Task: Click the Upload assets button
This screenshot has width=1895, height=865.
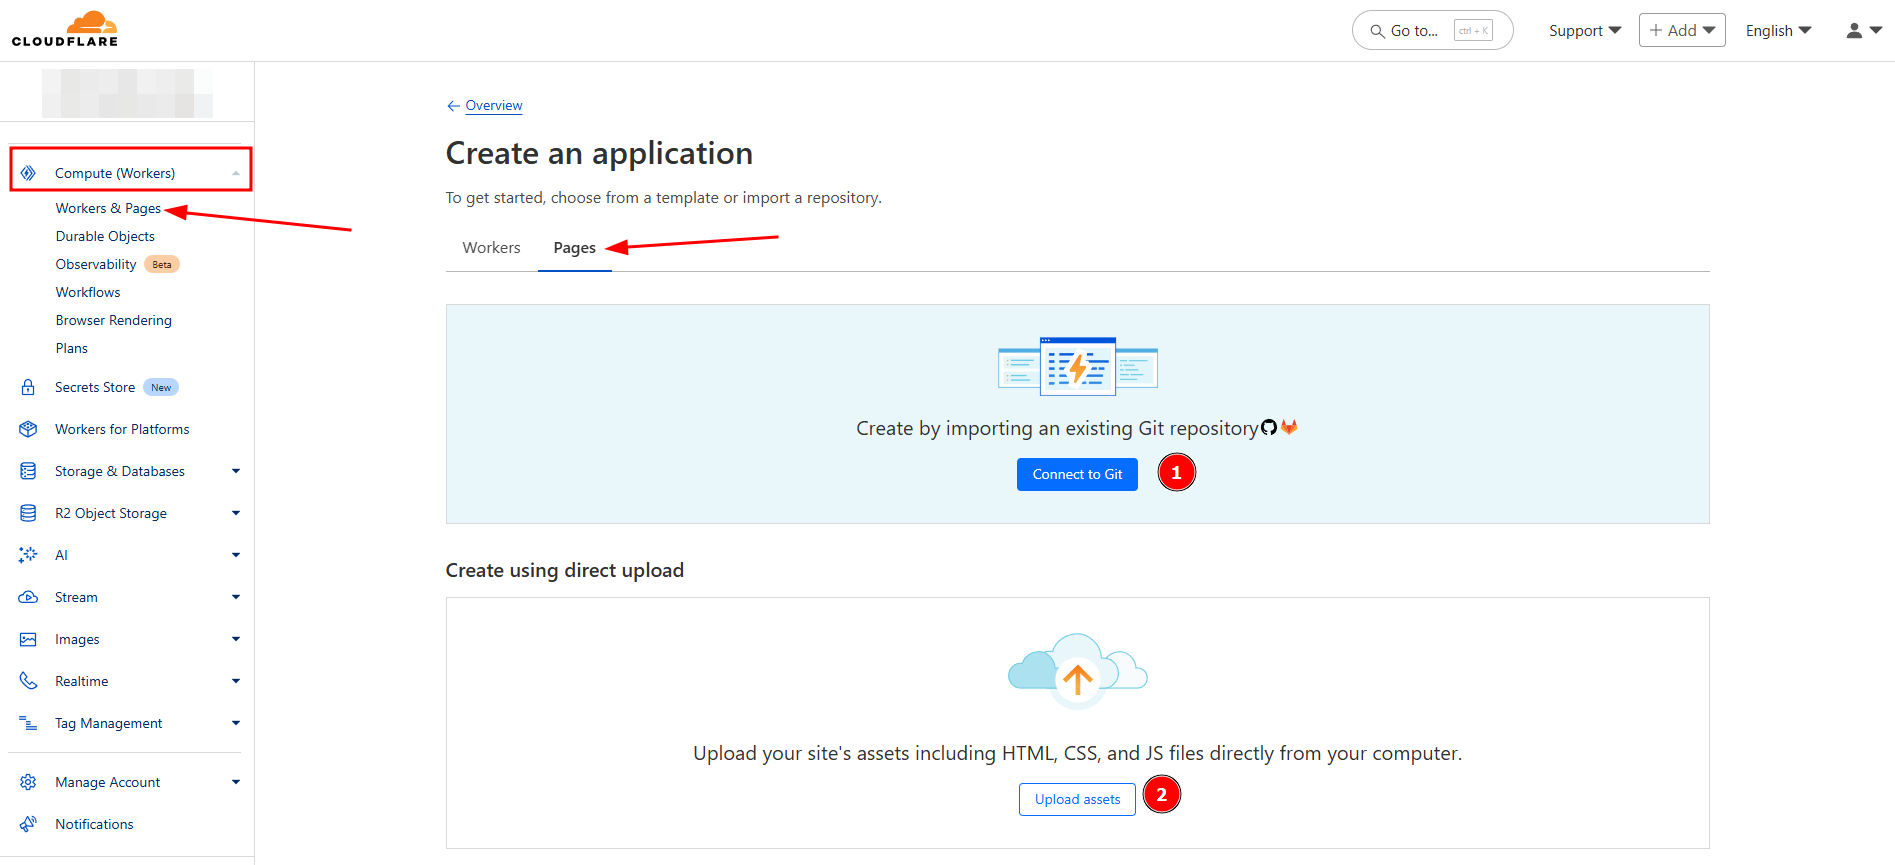Action: coord(1077,799)
